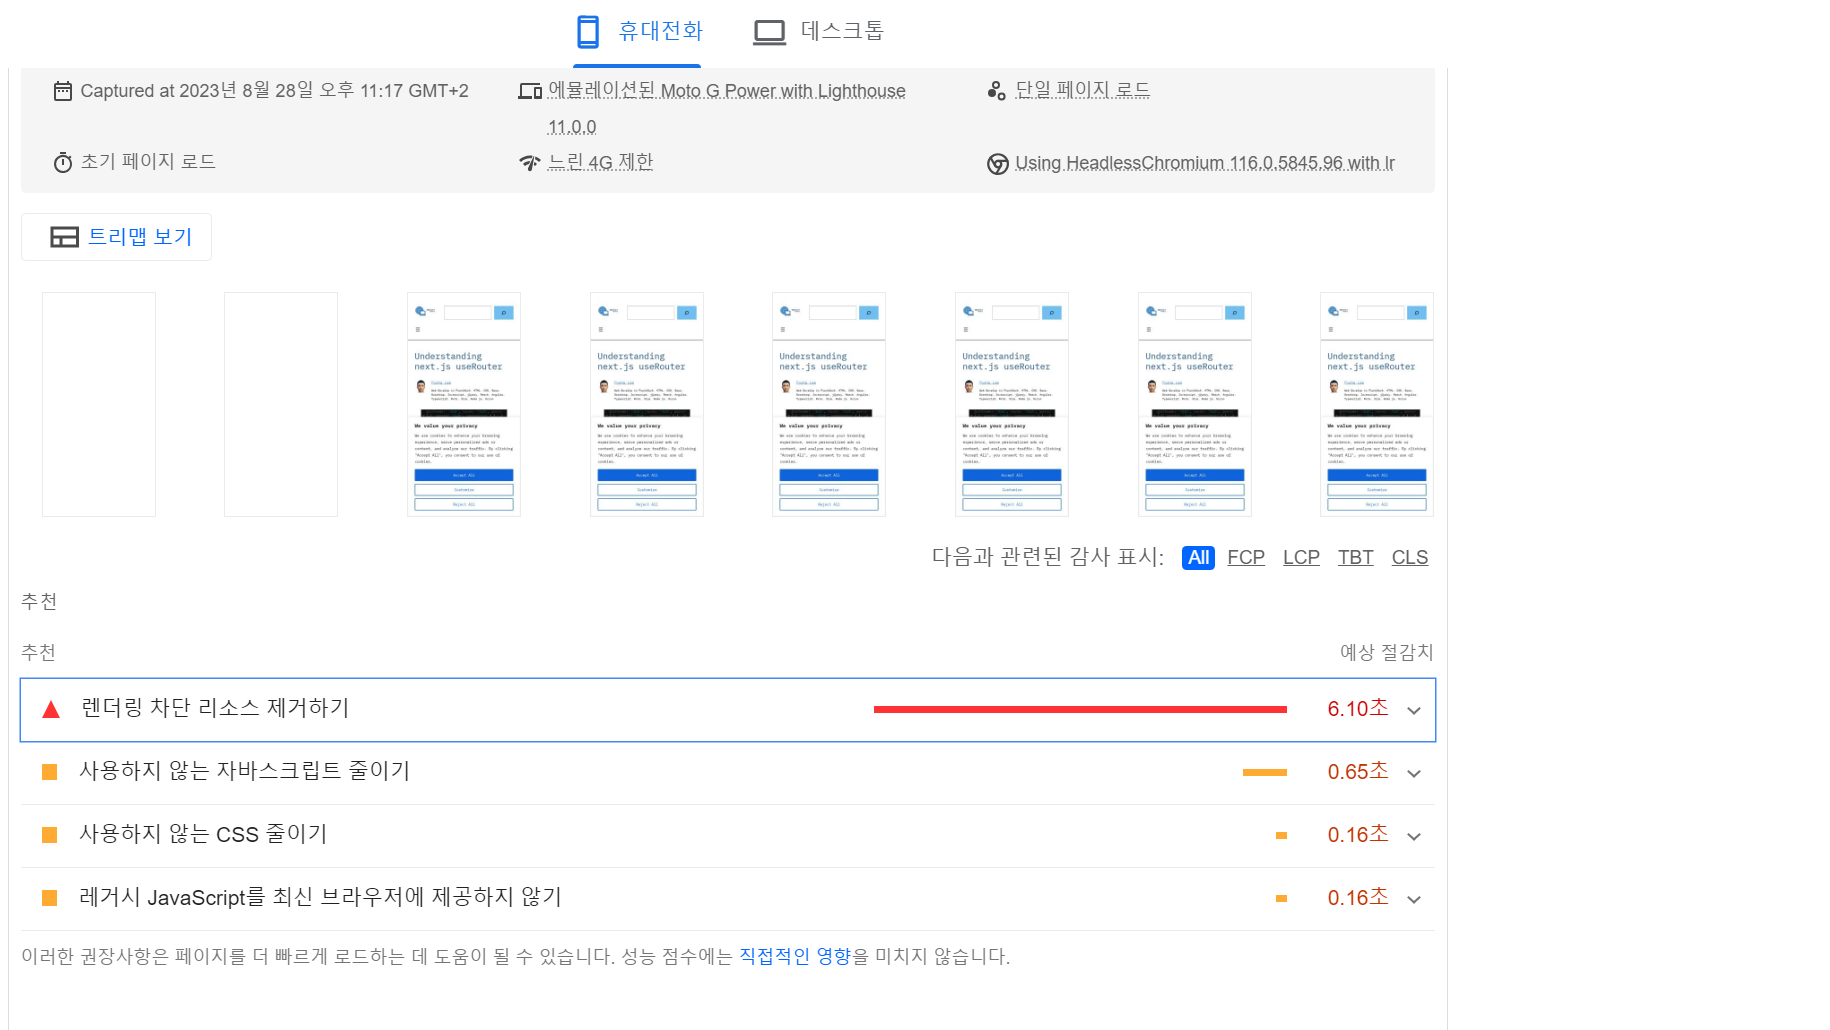
Task: Click the 느린 4G 제한 throttling text
Action: coord(600,162)
